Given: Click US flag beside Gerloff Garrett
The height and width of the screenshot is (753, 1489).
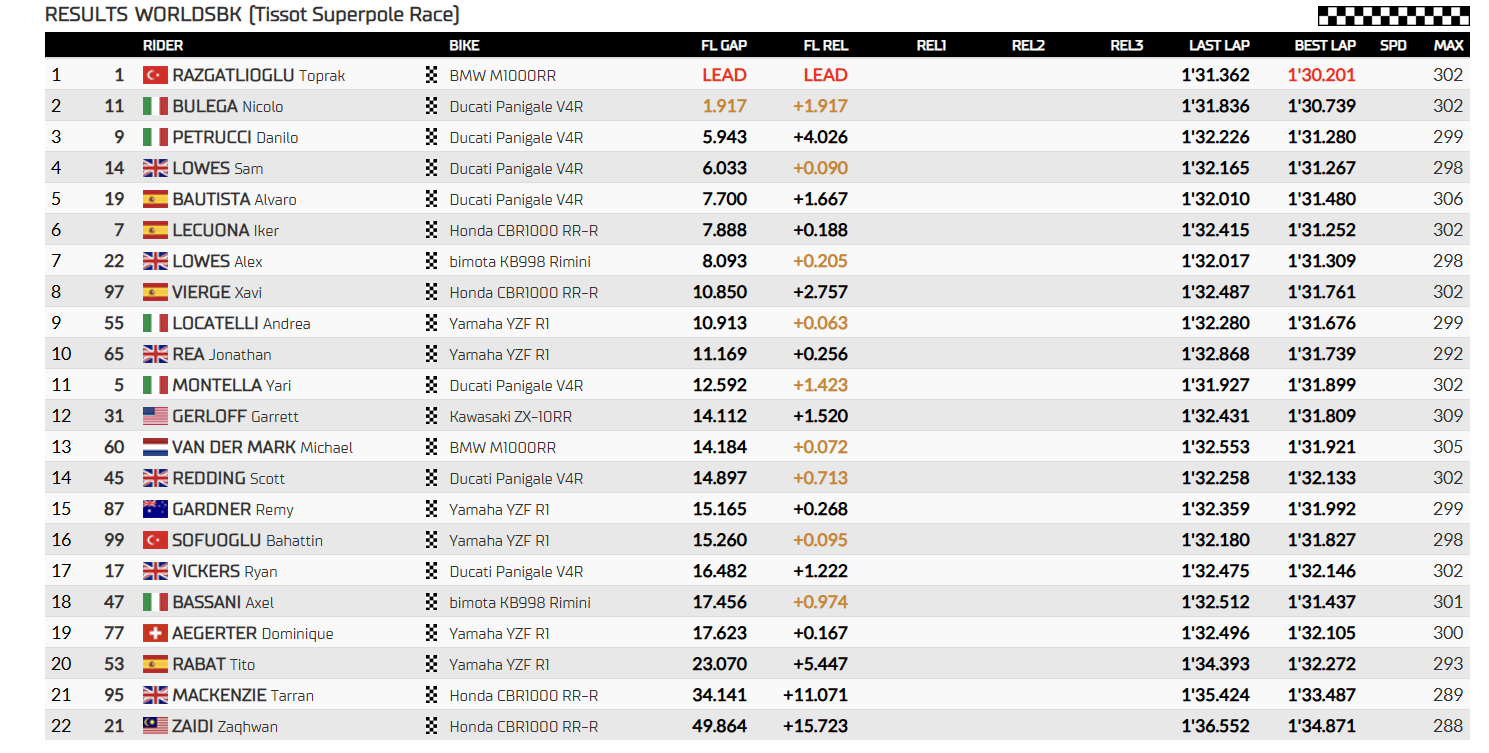Looking at the screenshot, I should 155,416.
